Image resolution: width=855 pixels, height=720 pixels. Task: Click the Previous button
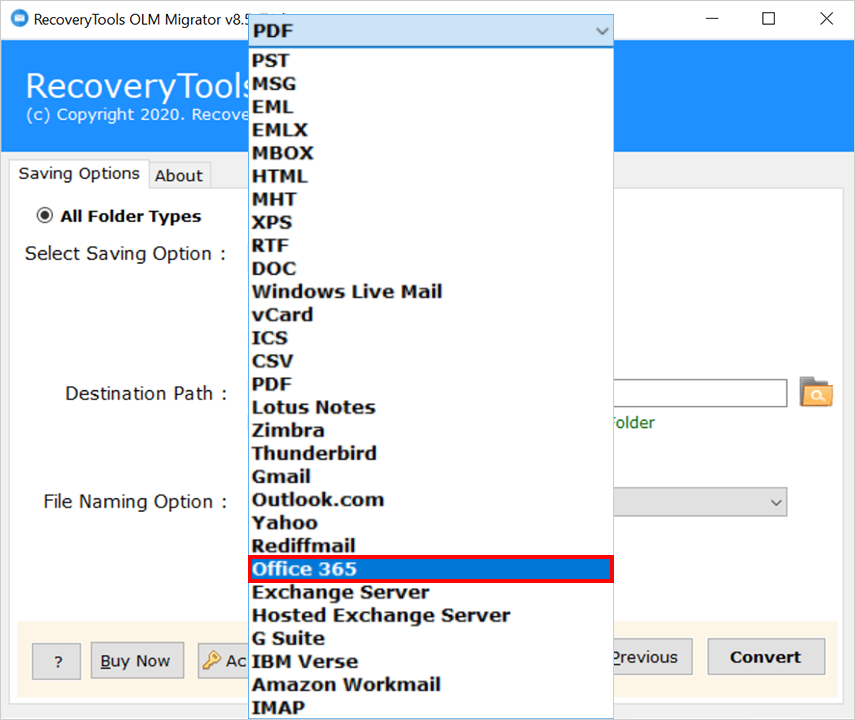653,657
